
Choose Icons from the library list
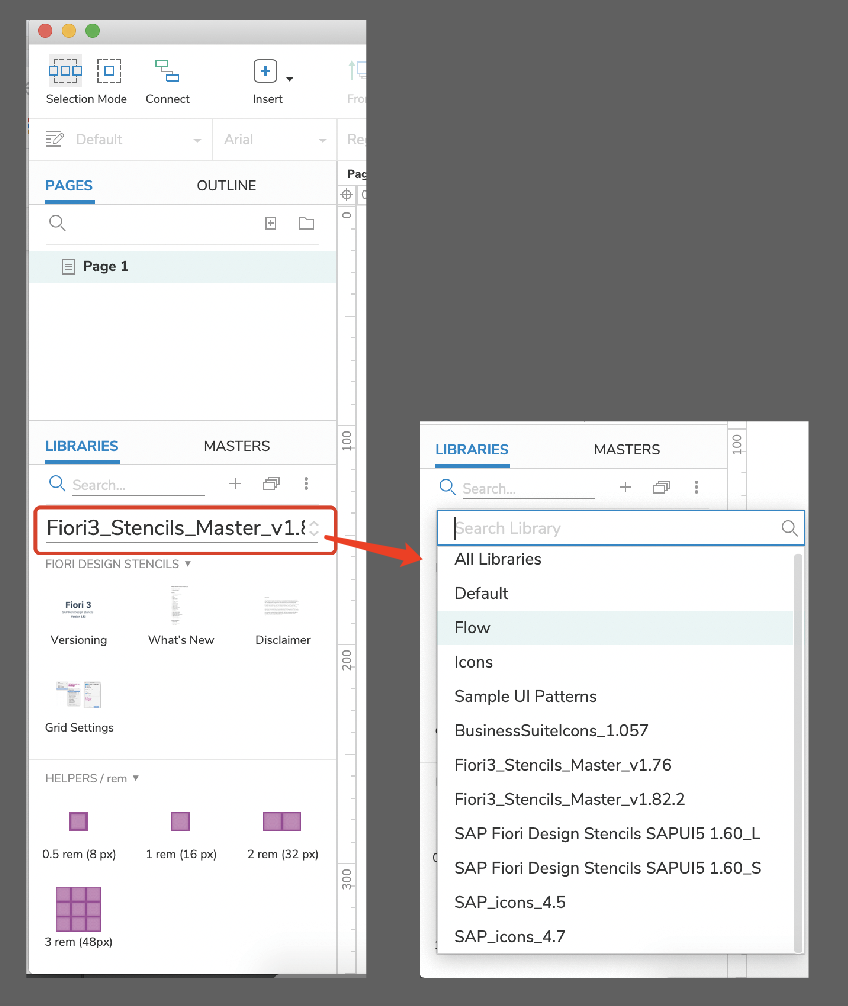point(615,662)
